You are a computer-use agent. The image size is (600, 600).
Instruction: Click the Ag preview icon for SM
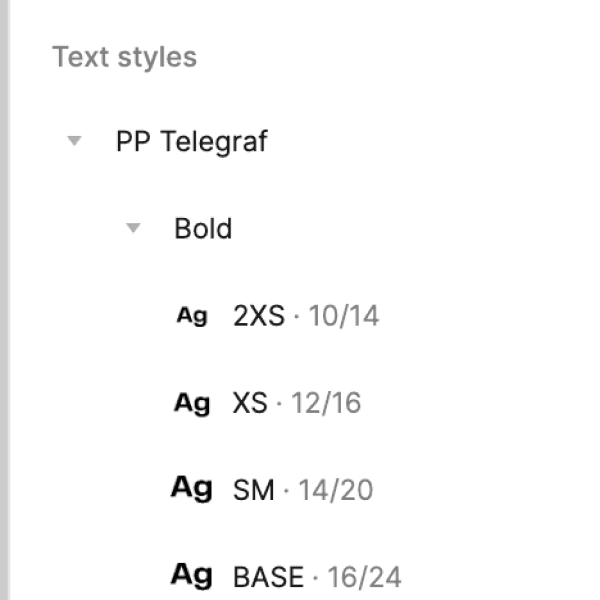pos(191,489)
